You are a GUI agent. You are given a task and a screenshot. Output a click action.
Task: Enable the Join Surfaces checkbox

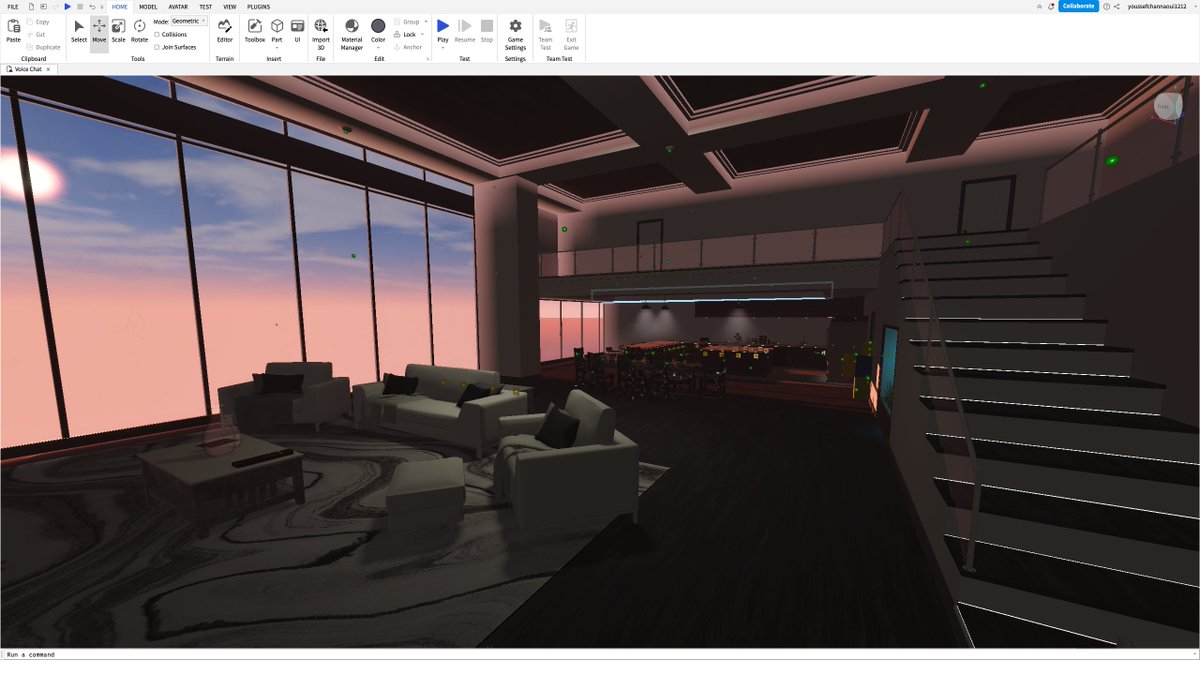point(157,47)
